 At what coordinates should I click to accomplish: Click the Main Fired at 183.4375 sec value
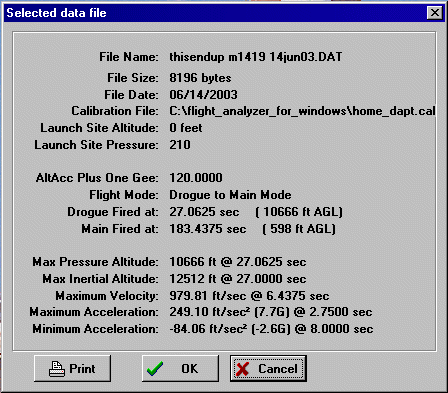208,229
